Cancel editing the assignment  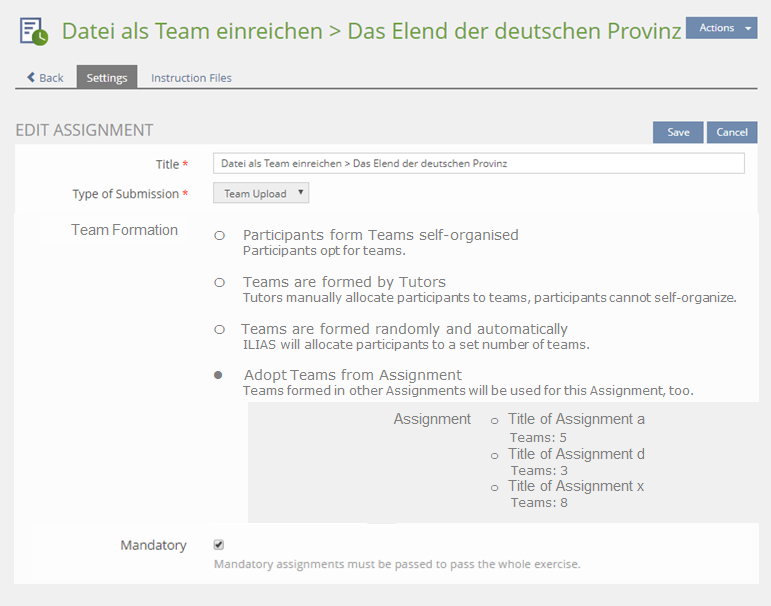[x=732, y=132]
